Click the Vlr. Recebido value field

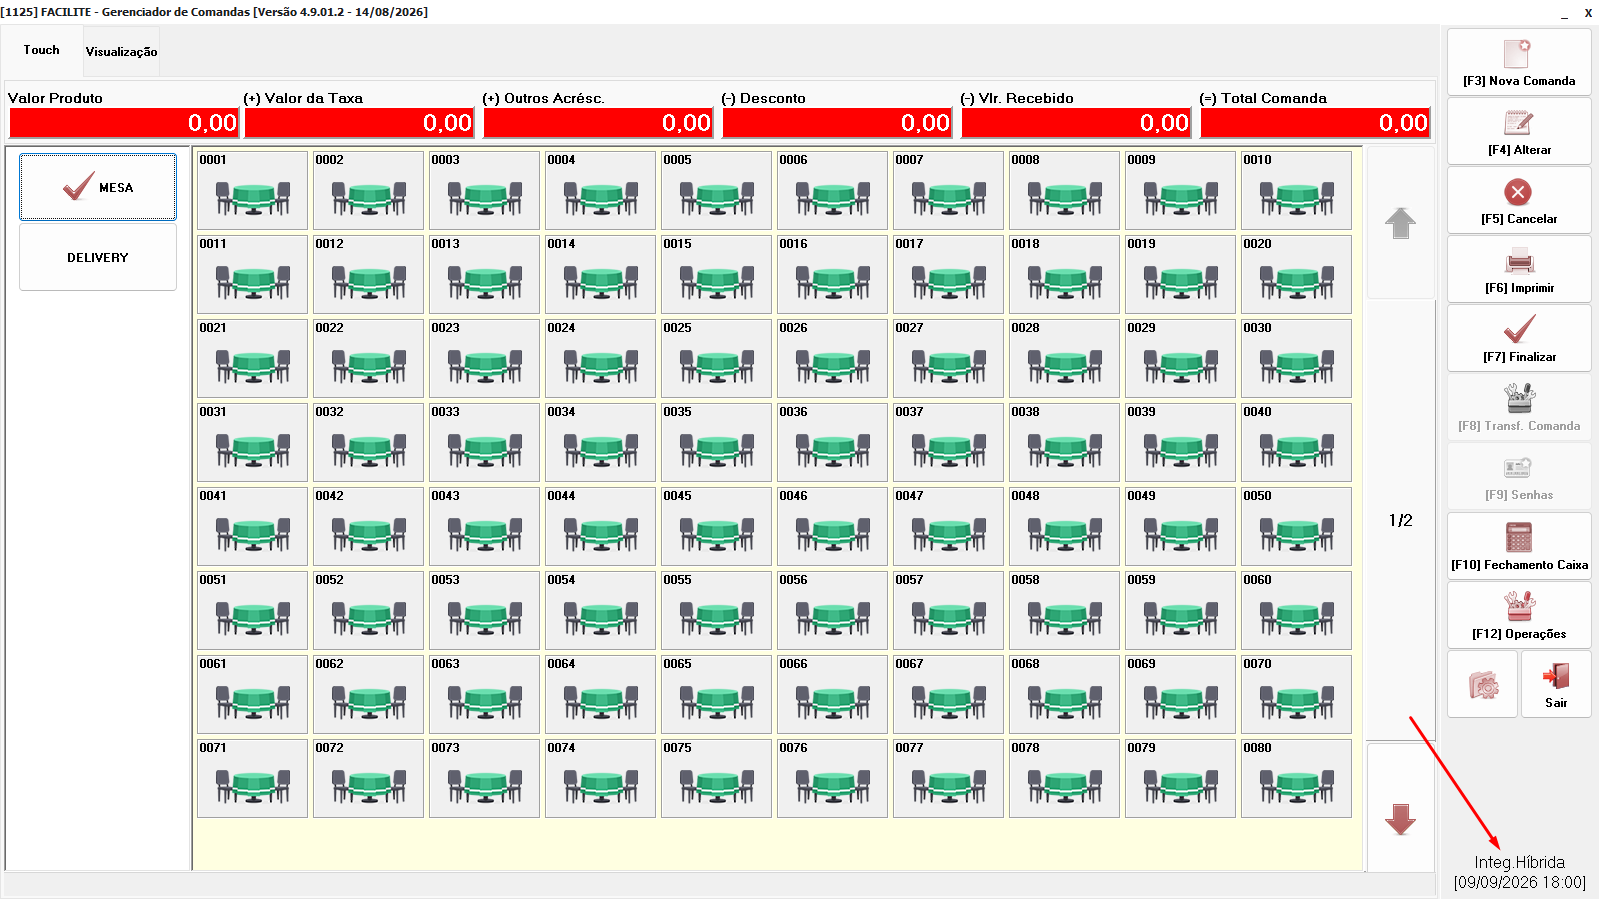(1076, 123)
